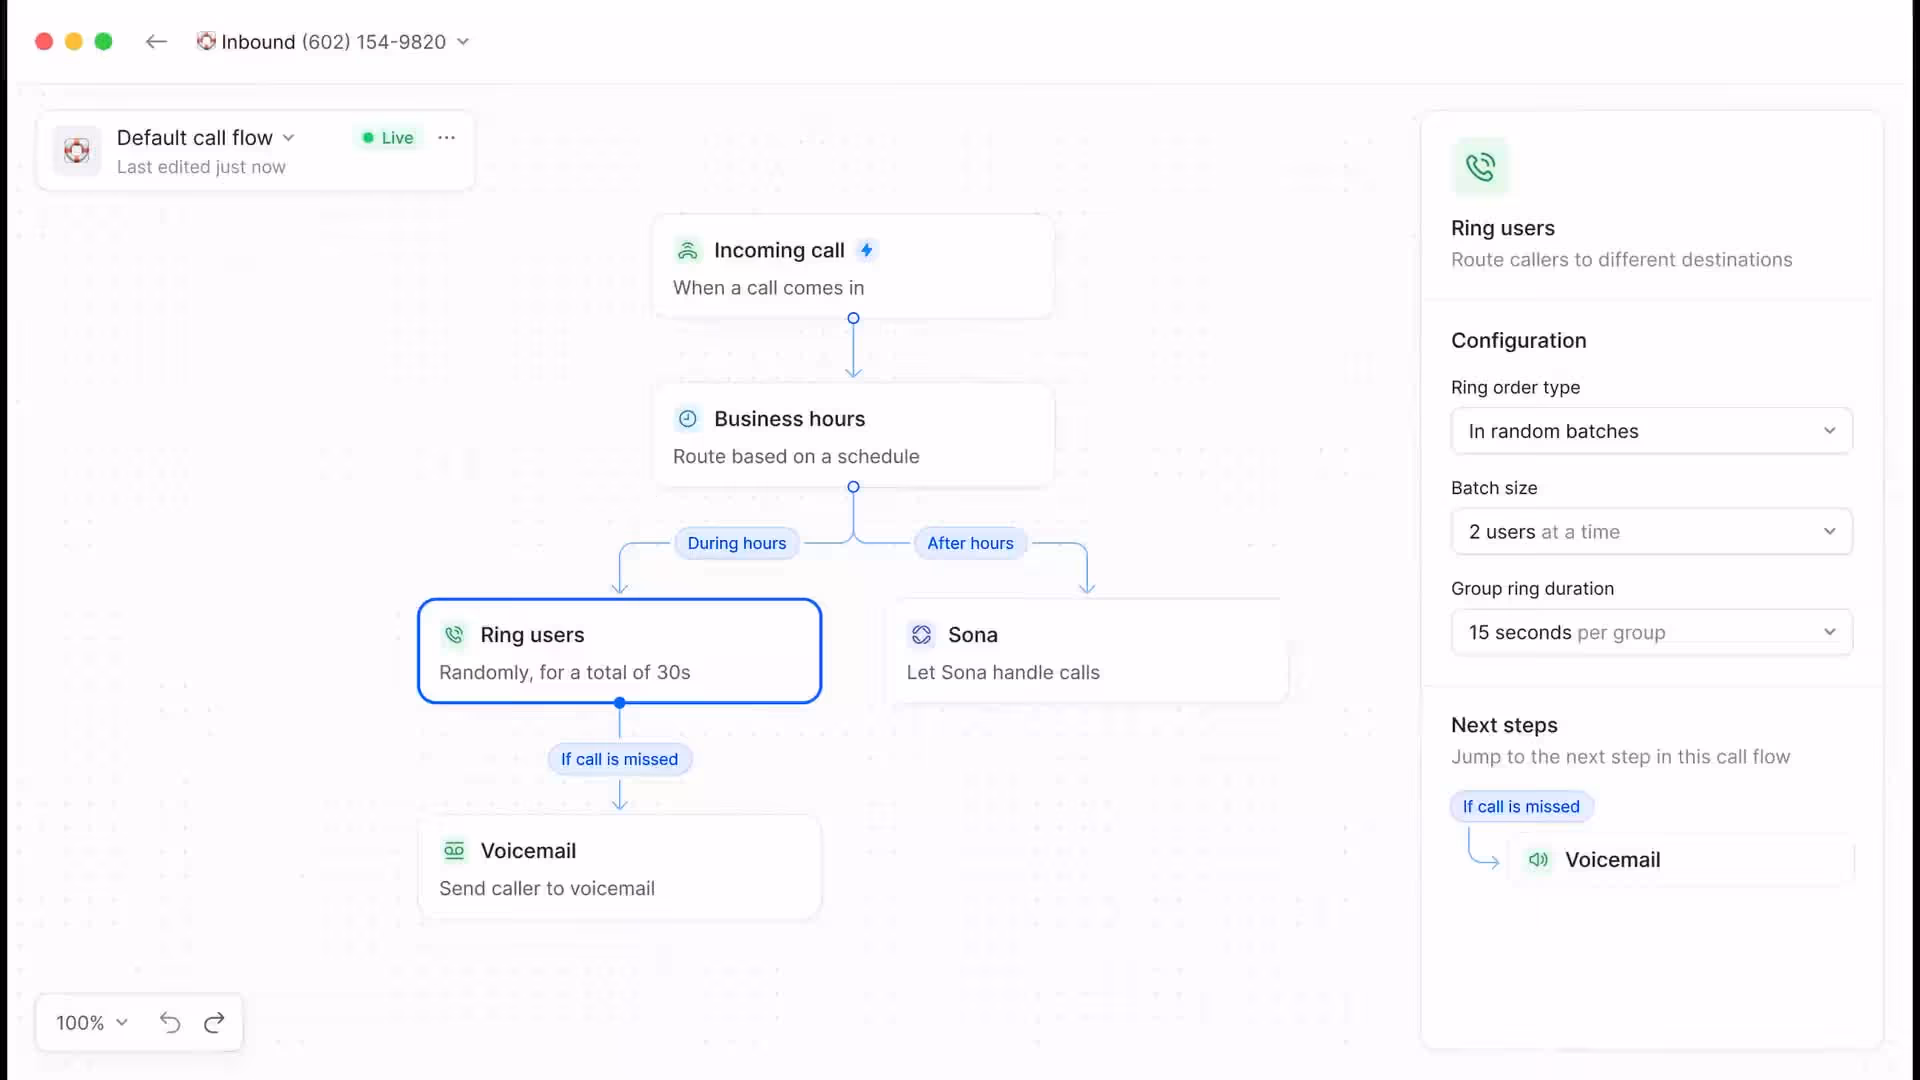Open the three-dots call flow menu
The height and width of the screenshot is (1080, 1920).
[446, 137]
